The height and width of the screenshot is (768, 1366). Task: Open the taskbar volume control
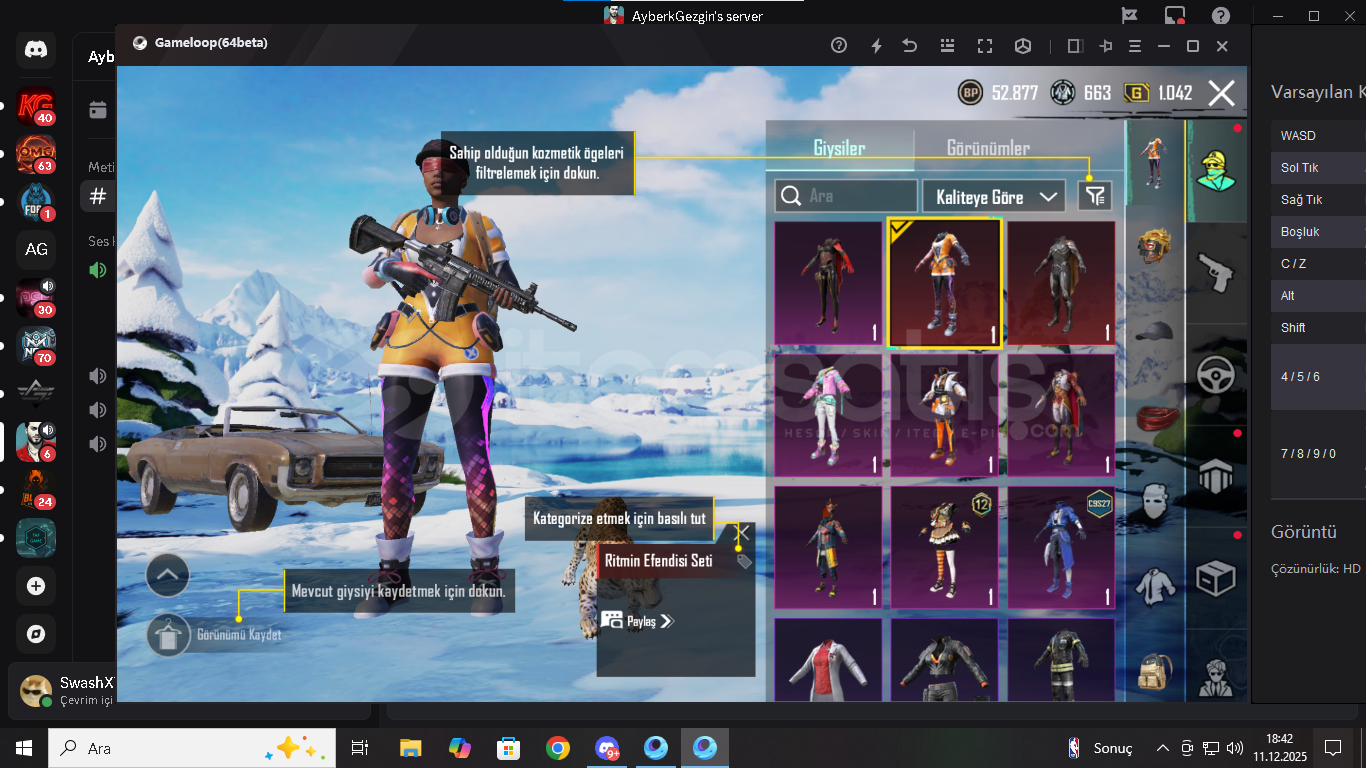pyautogui.click(x=1235, y=748)
